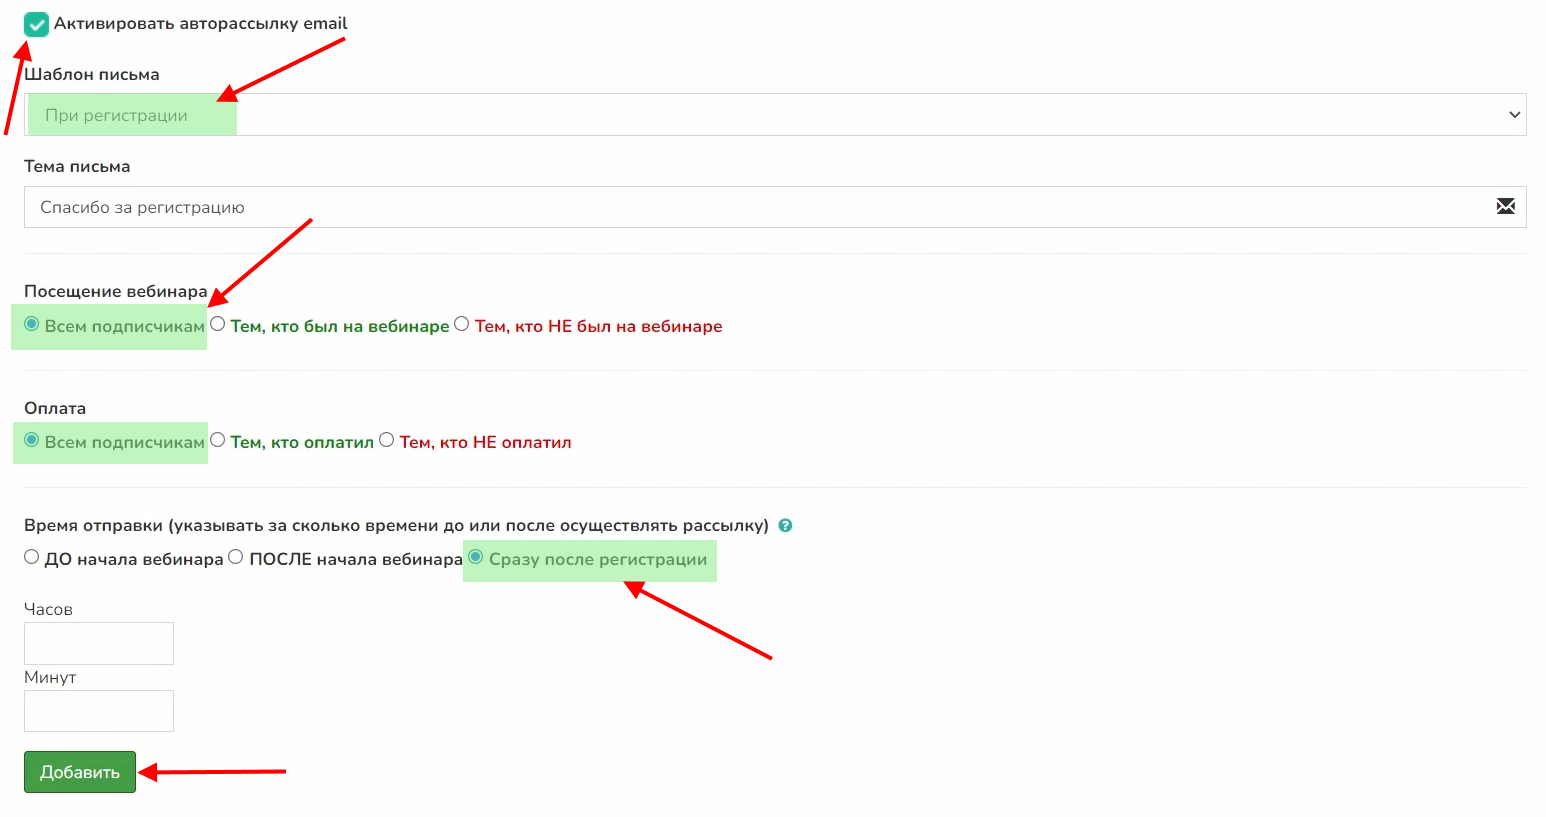
Task: Open the 'Шаблон письма' template dropdown
Action: [x=774, y=115]
